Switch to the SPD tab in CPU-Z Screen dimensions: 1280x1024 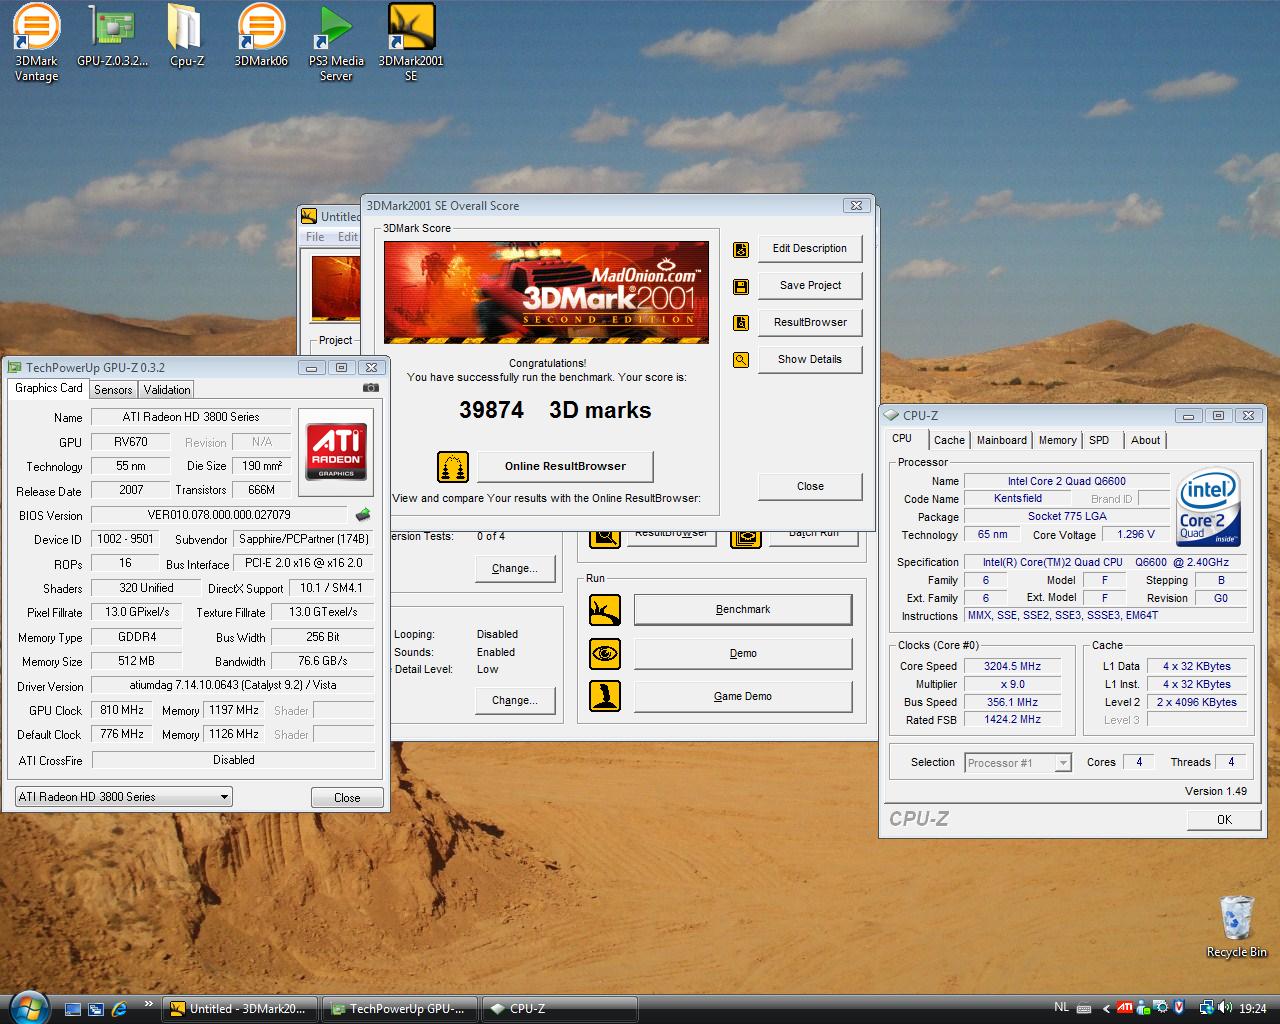point(1099,440)
